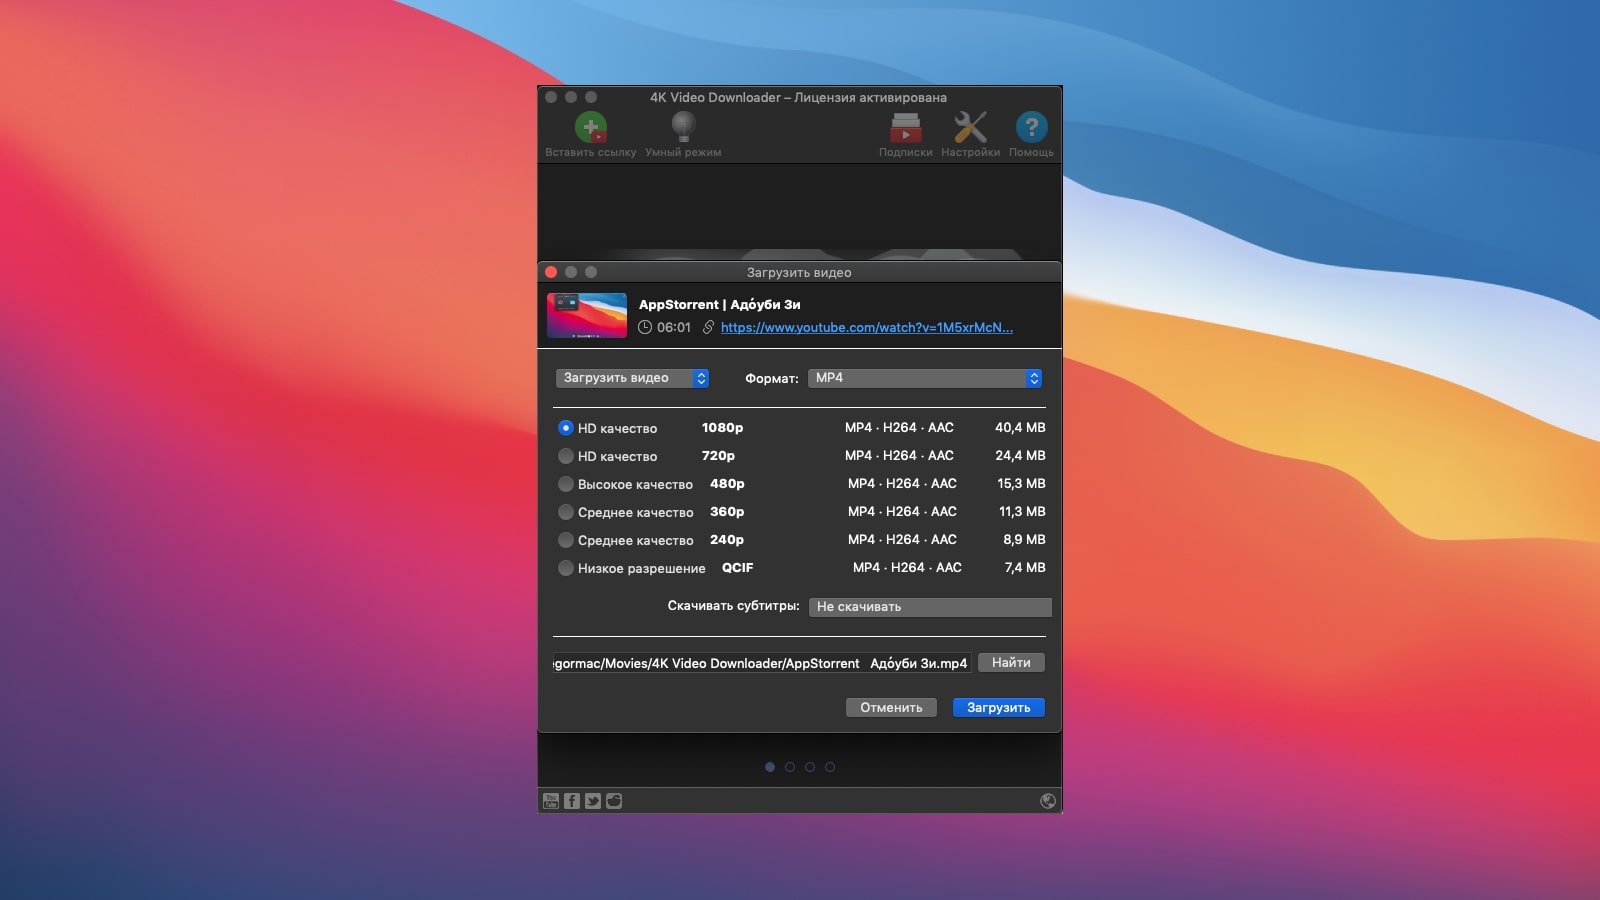The width and height of the screenshot is (1600, 900).
Task: Open the Reddit icon in status bar
Action: 614,801
